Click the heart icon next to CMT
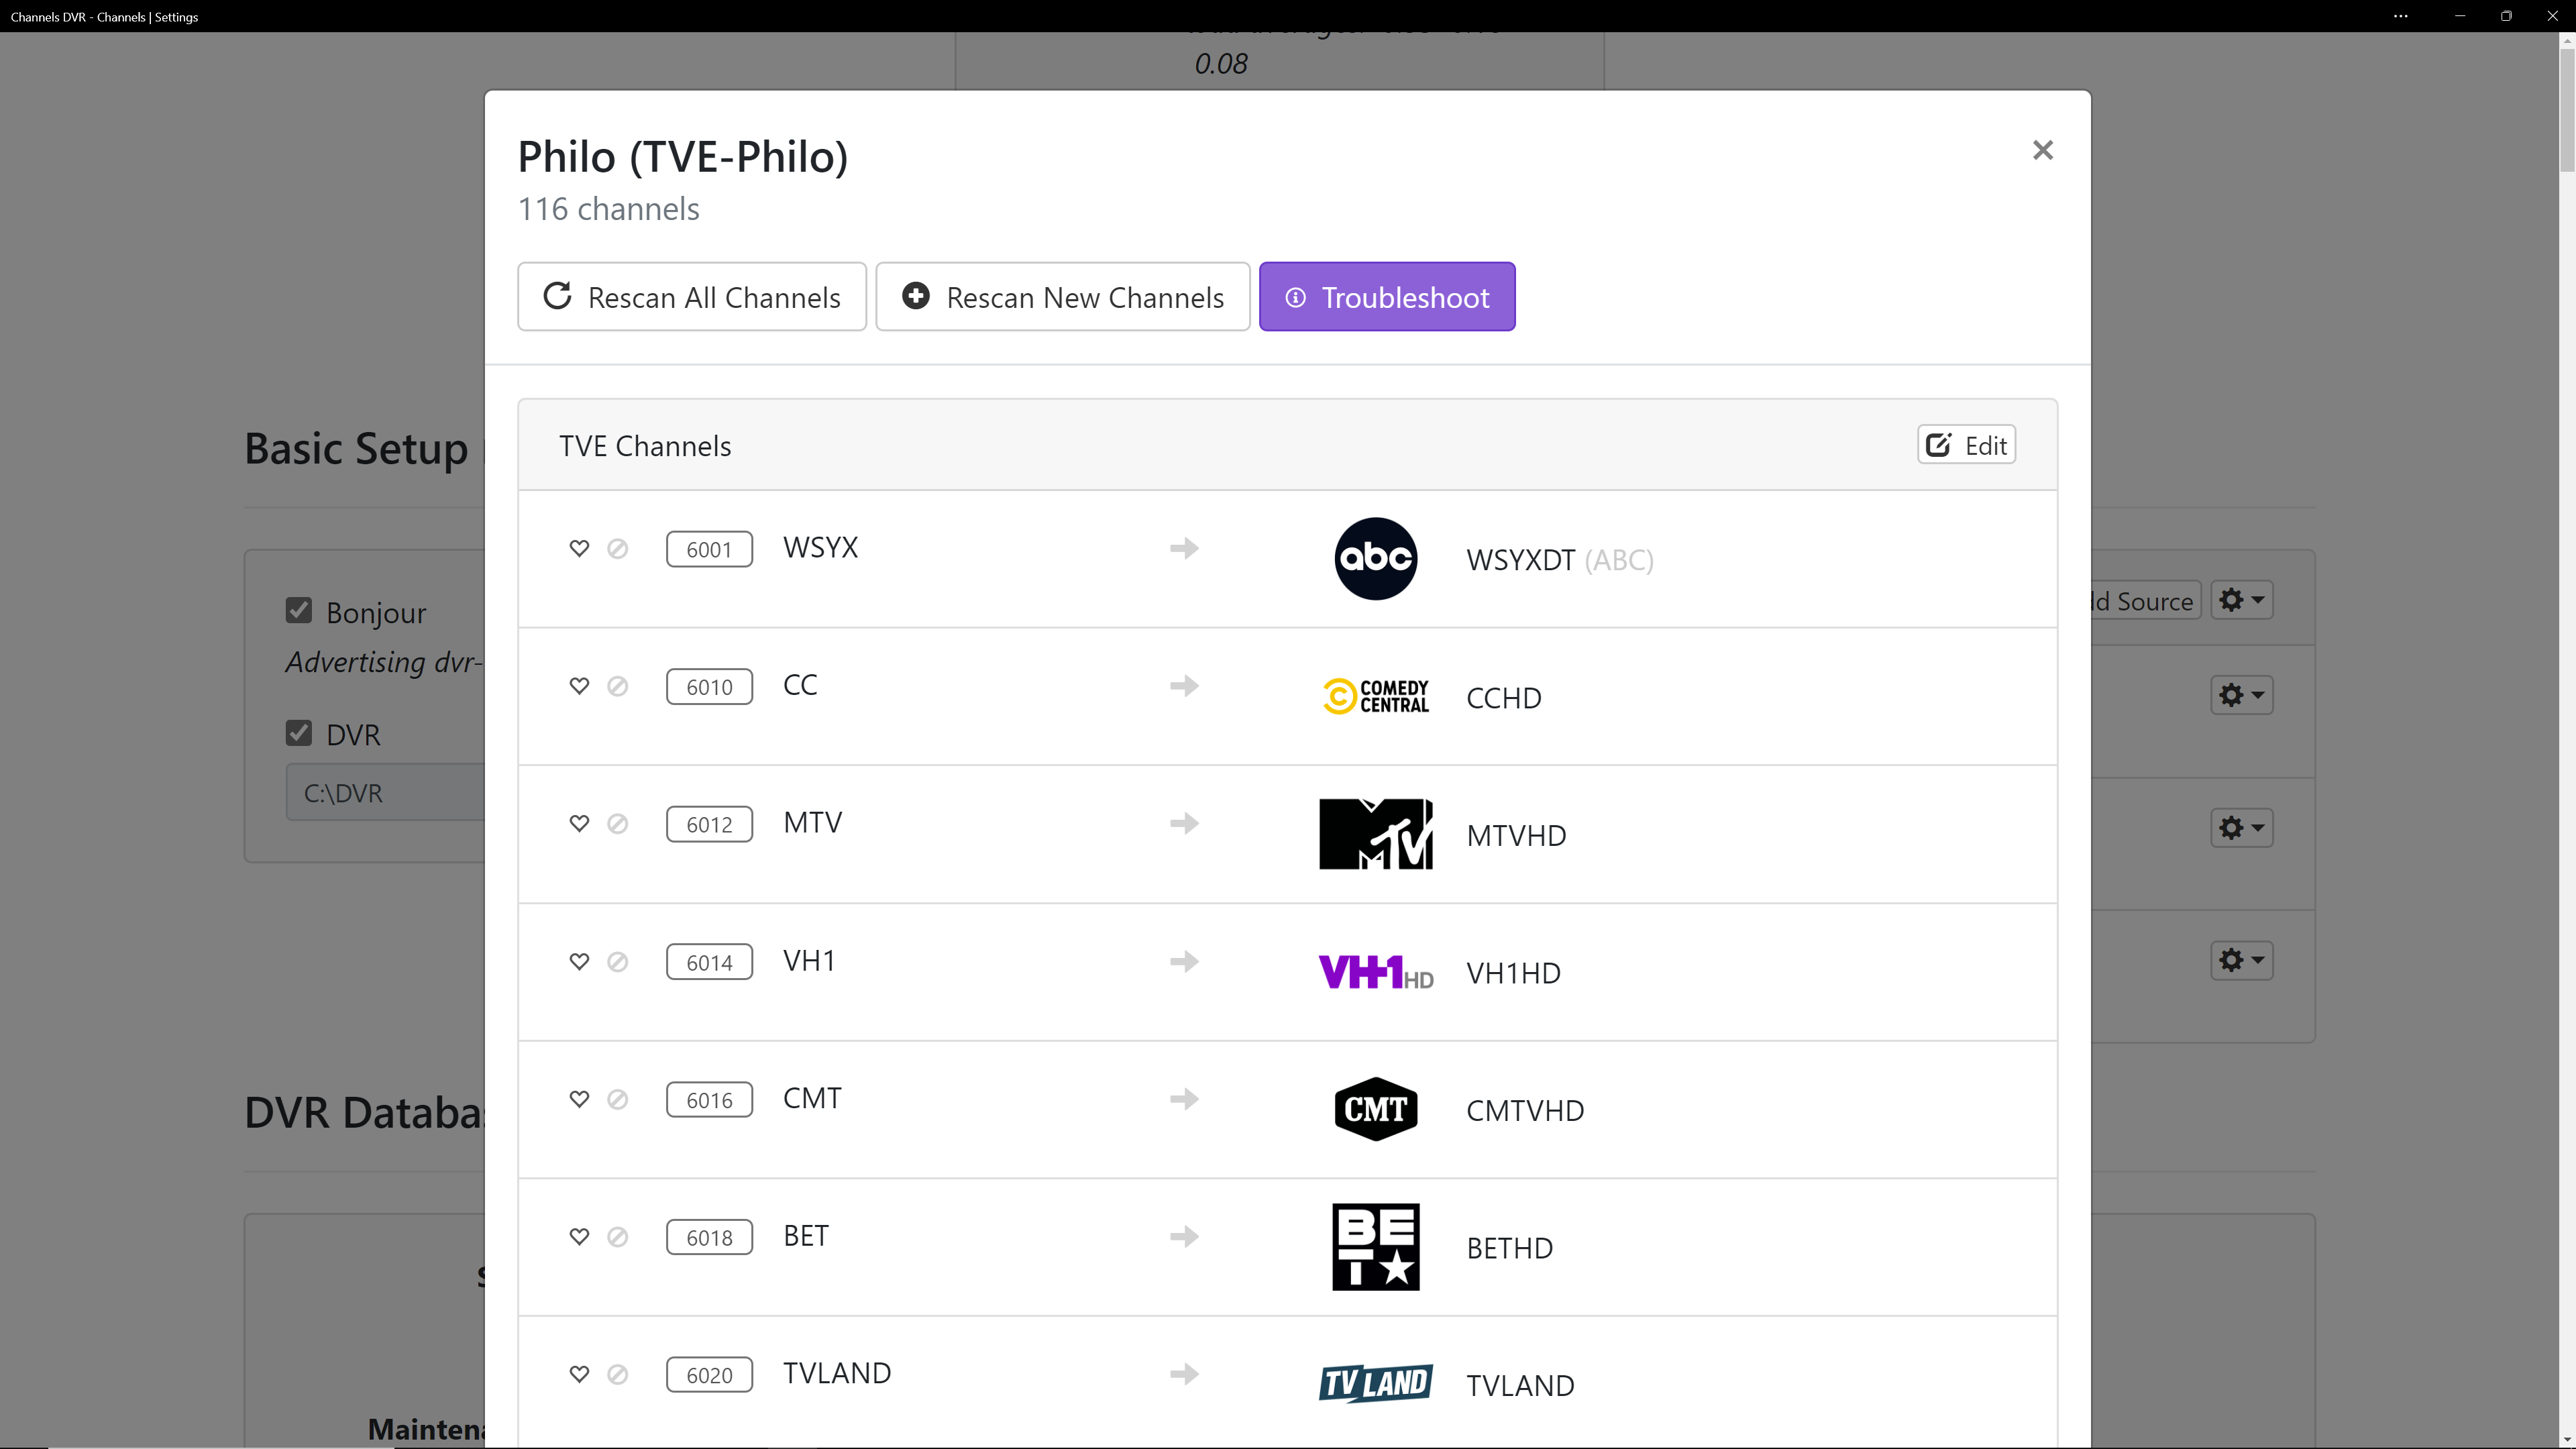 (579, 1098)
